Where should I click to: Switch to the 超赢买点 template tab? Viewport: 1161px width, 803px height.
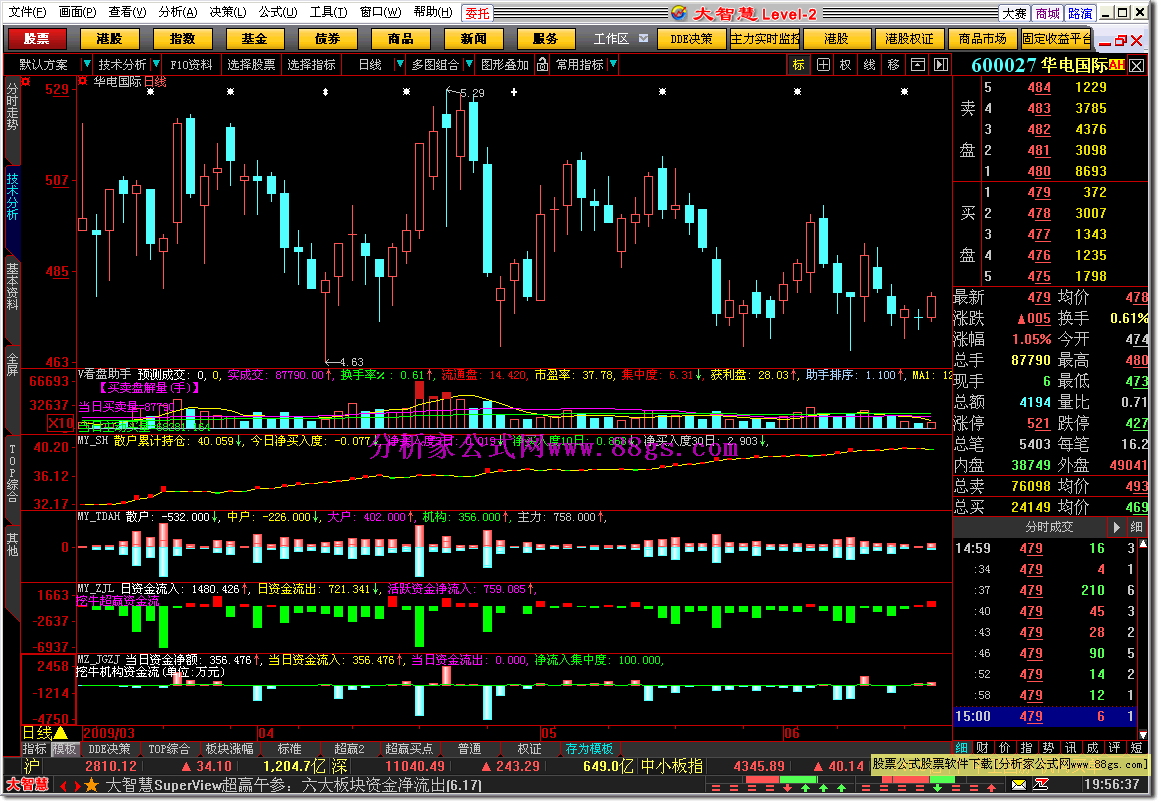pos(409,749)
